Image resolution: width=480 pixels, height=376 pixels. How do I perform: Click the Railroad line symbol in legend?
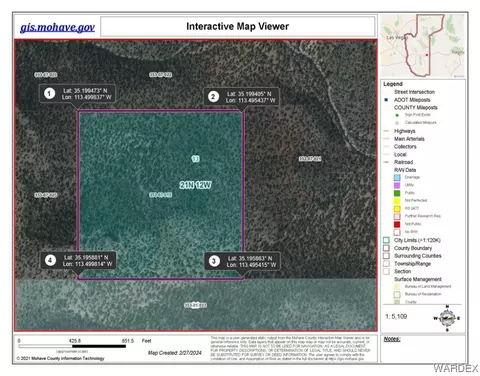point(386,162)
